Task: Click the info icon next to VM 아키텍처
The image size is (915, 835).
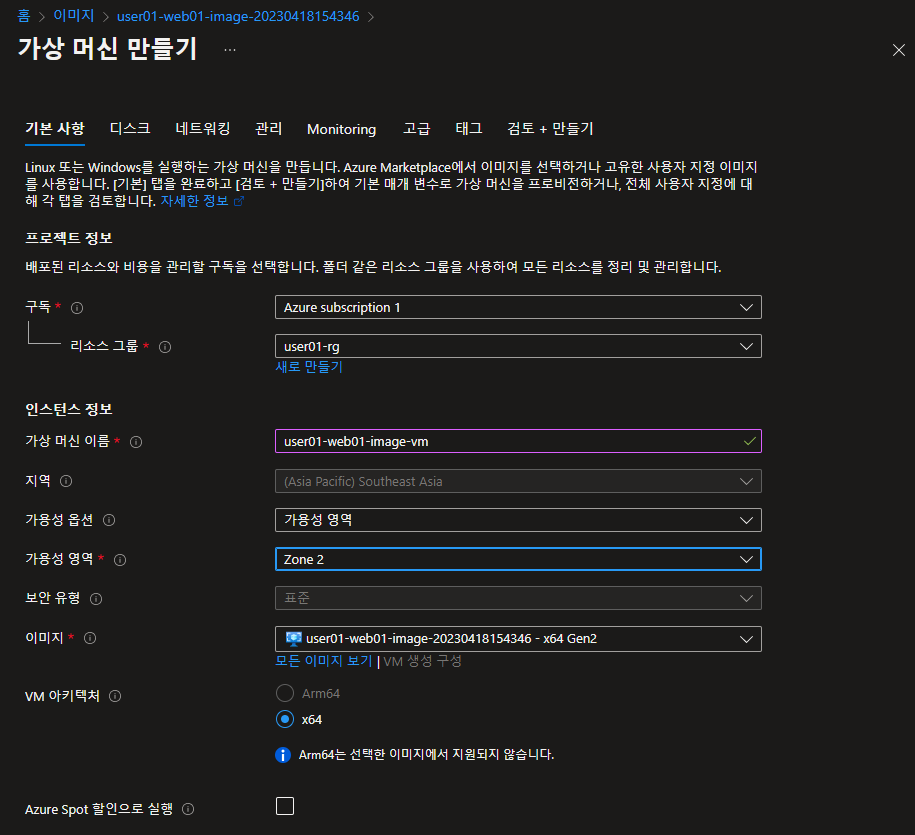Action: (115, 696)
